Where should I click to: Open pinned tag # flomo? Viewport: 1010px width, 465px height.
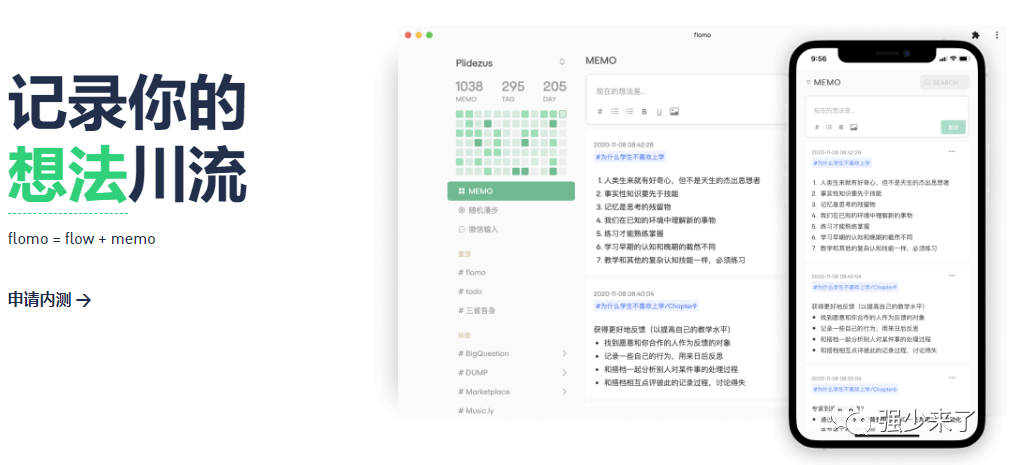tap(472, 272)
